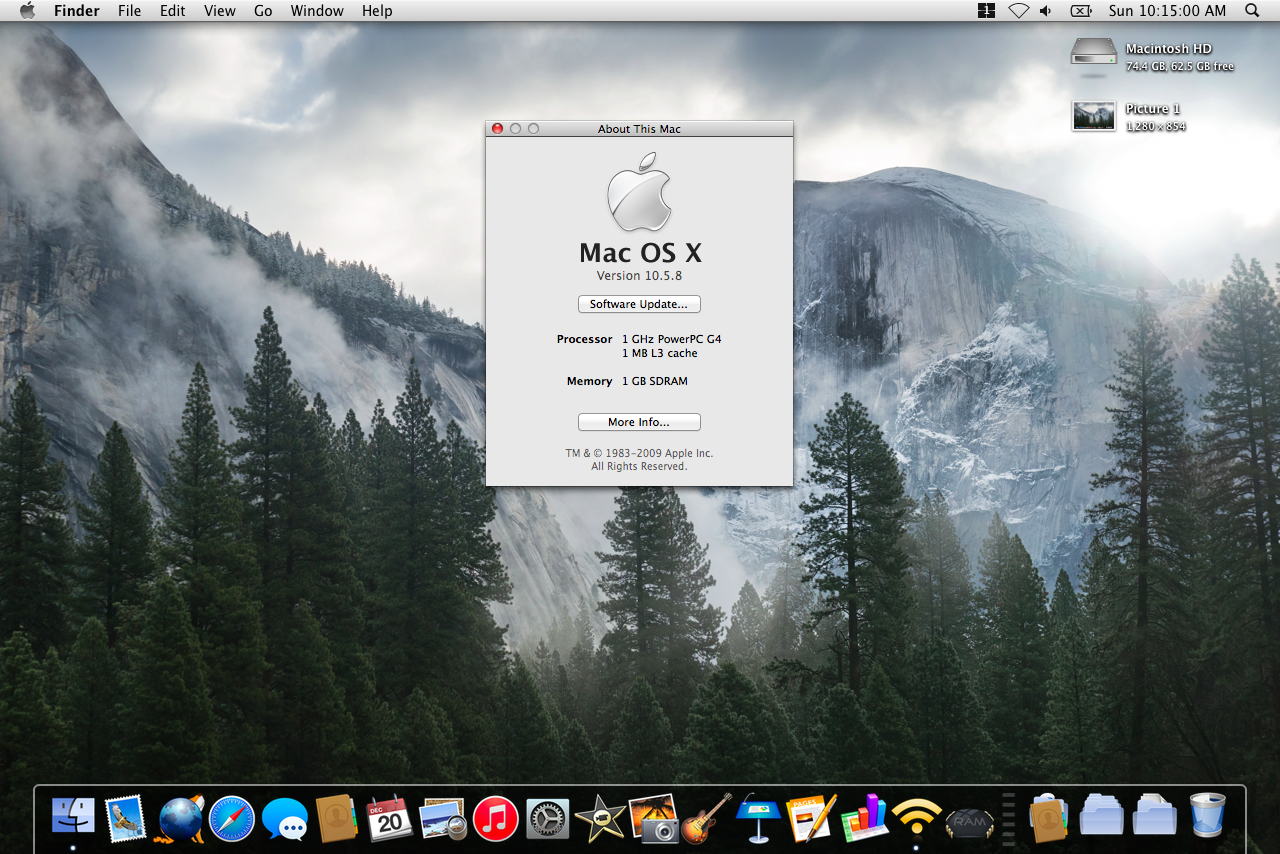
Task: Click the Mac OS X heading
Action: point(640,251)
